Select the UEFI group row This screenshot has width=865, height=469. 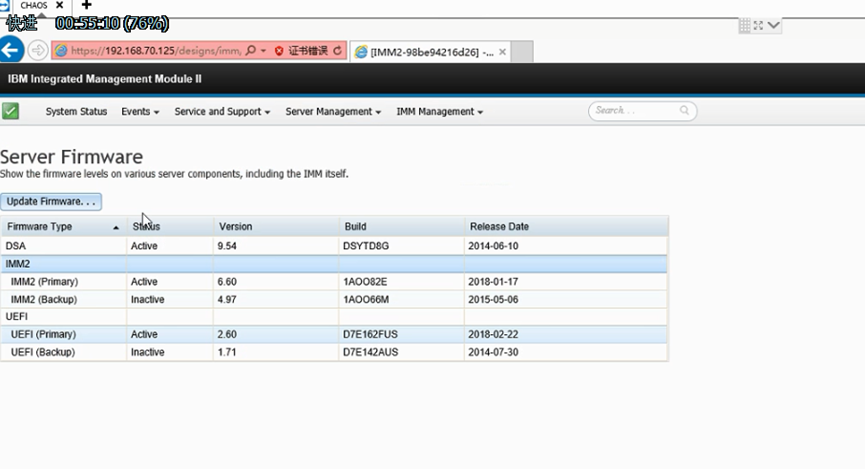coord(334,316)
